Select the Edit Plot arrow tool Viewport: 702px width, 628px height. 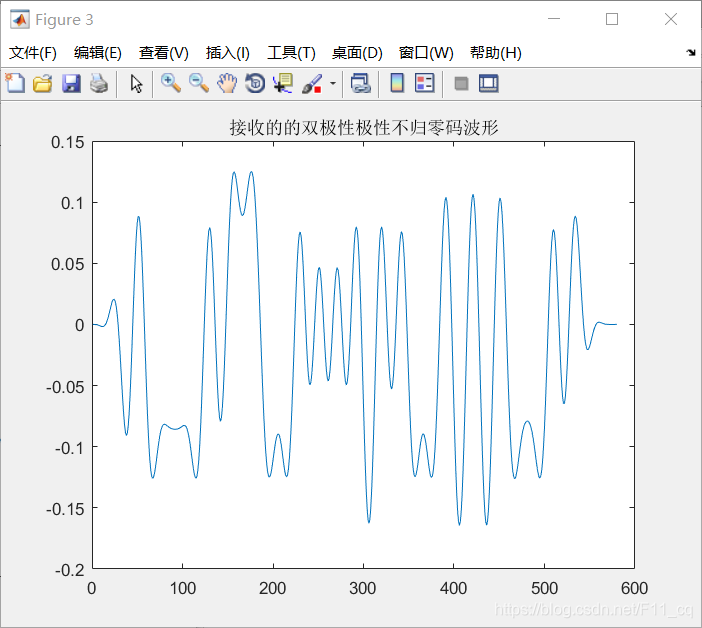(x=136, y=83)
